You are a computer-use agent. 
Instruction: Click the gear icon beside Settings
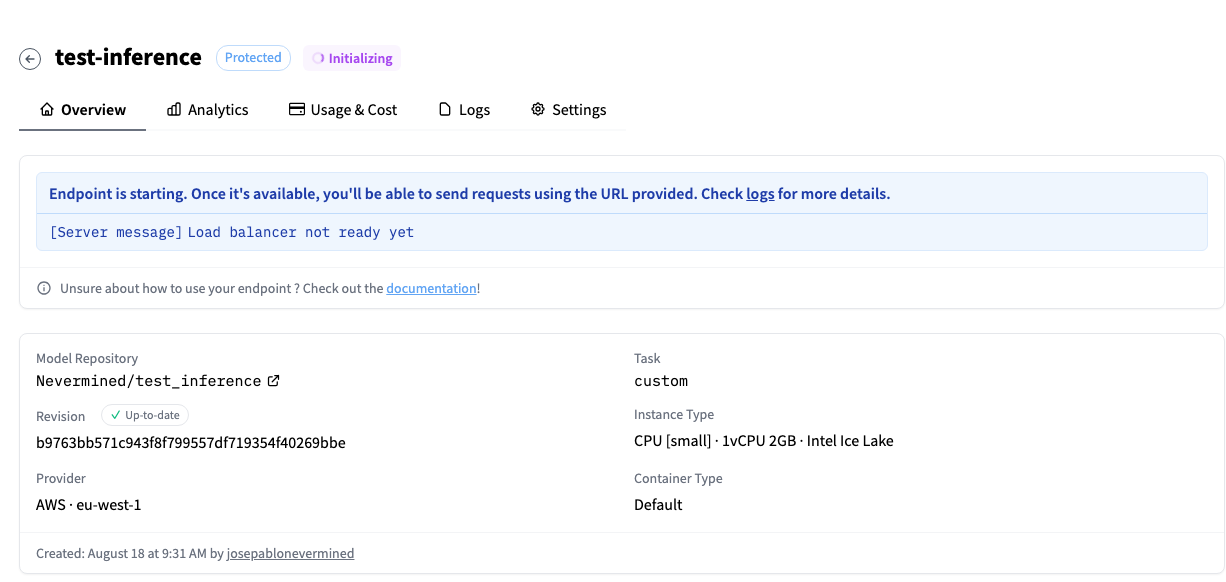(x=538, y=110)
